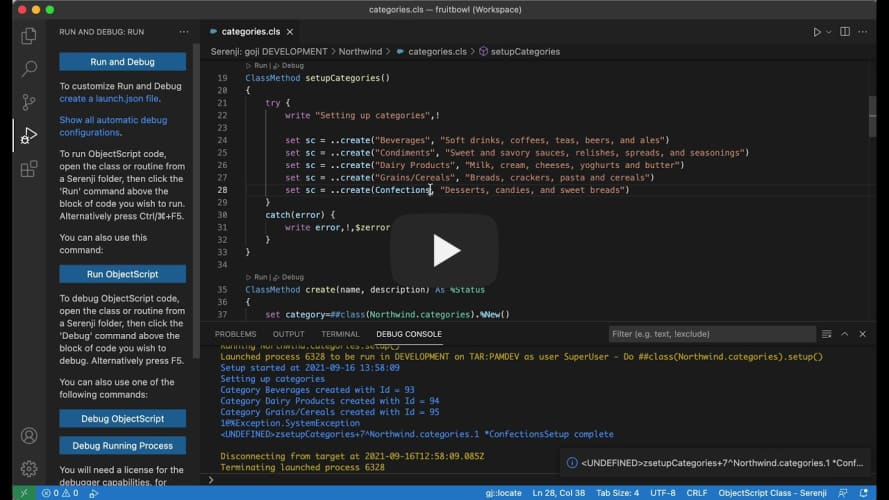The image size is (889, 500).
Task: Click the Debug ObjectScript button
Action: point(122,419)
